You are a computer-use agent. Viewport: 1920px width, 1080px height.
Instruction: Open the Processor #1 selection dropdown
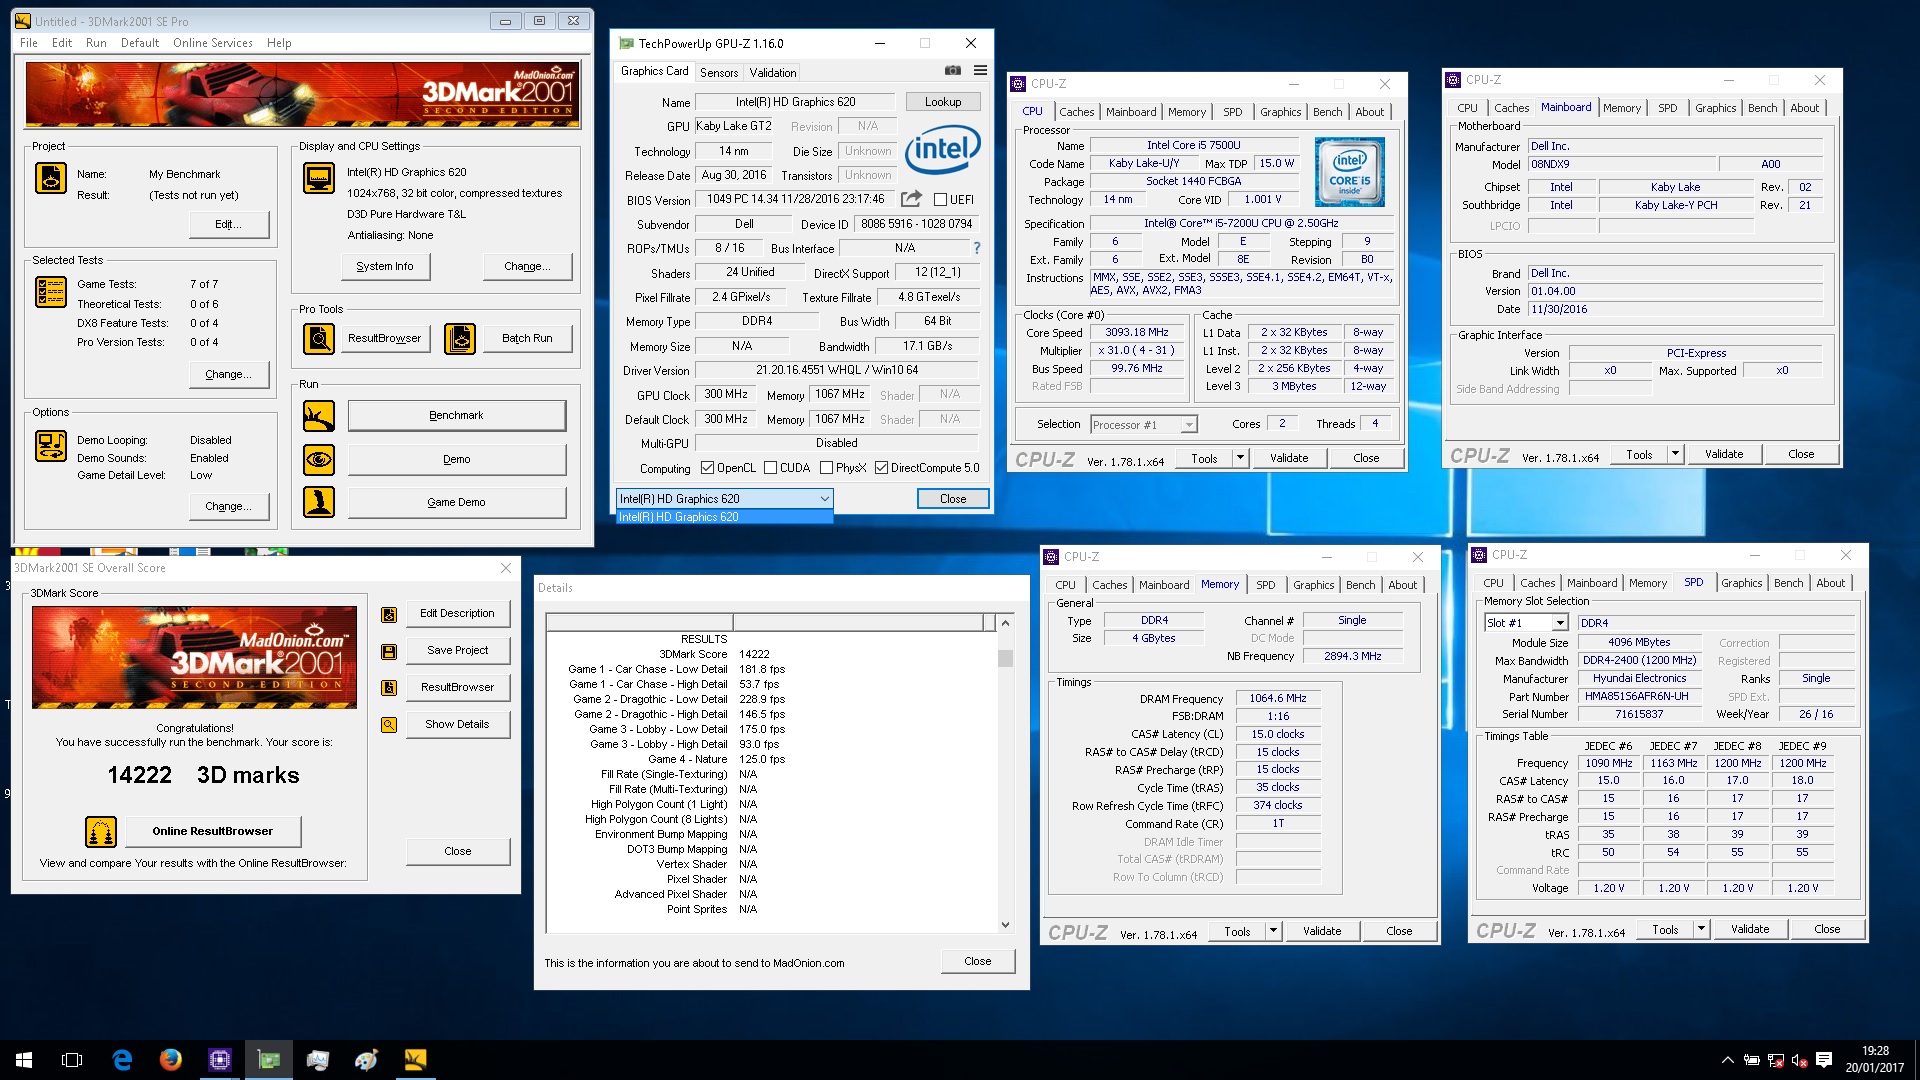pyautogui.click(x=1143, y=425)
